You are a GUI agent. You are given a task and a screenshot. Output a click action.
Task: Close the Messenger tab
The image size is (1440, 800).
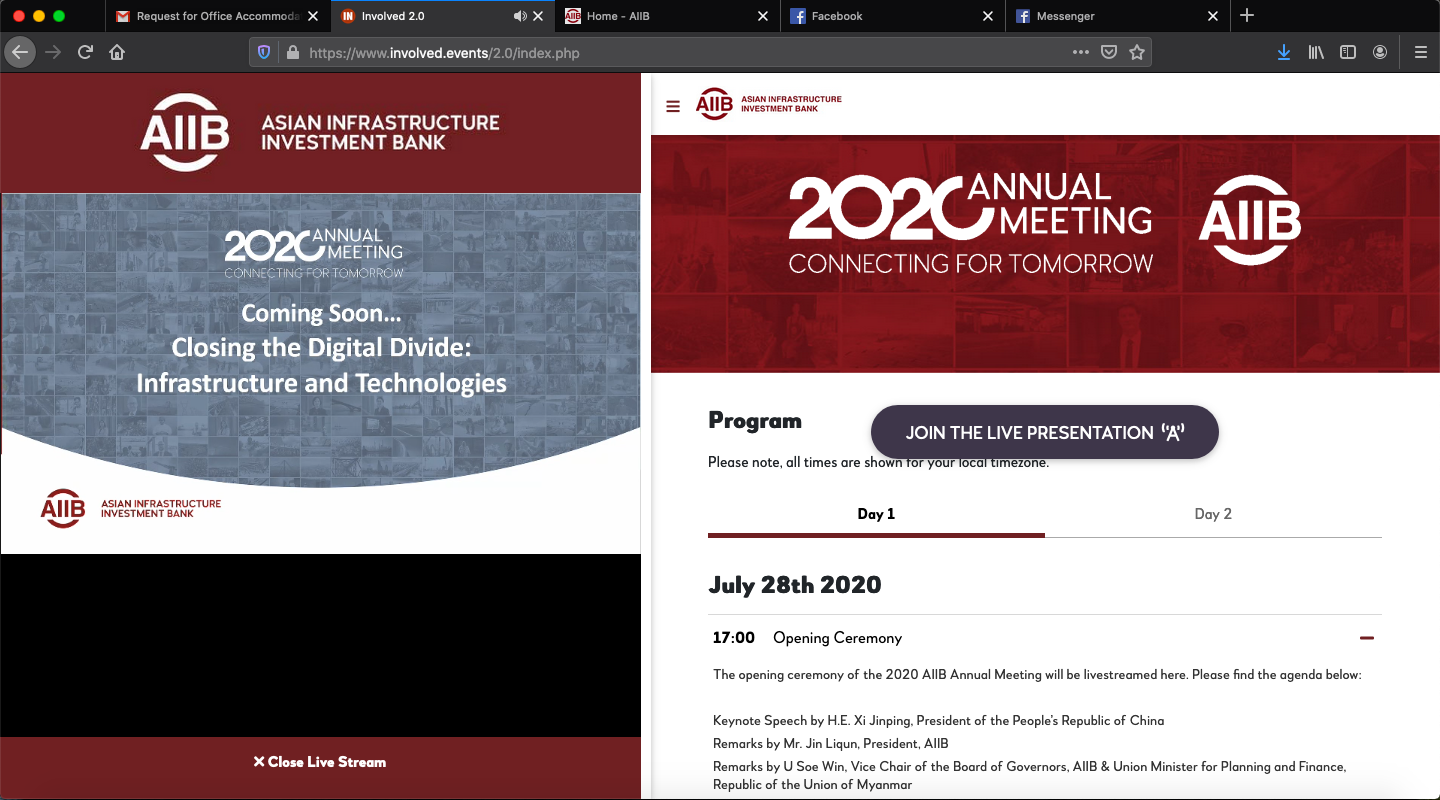click(1213, 16)
